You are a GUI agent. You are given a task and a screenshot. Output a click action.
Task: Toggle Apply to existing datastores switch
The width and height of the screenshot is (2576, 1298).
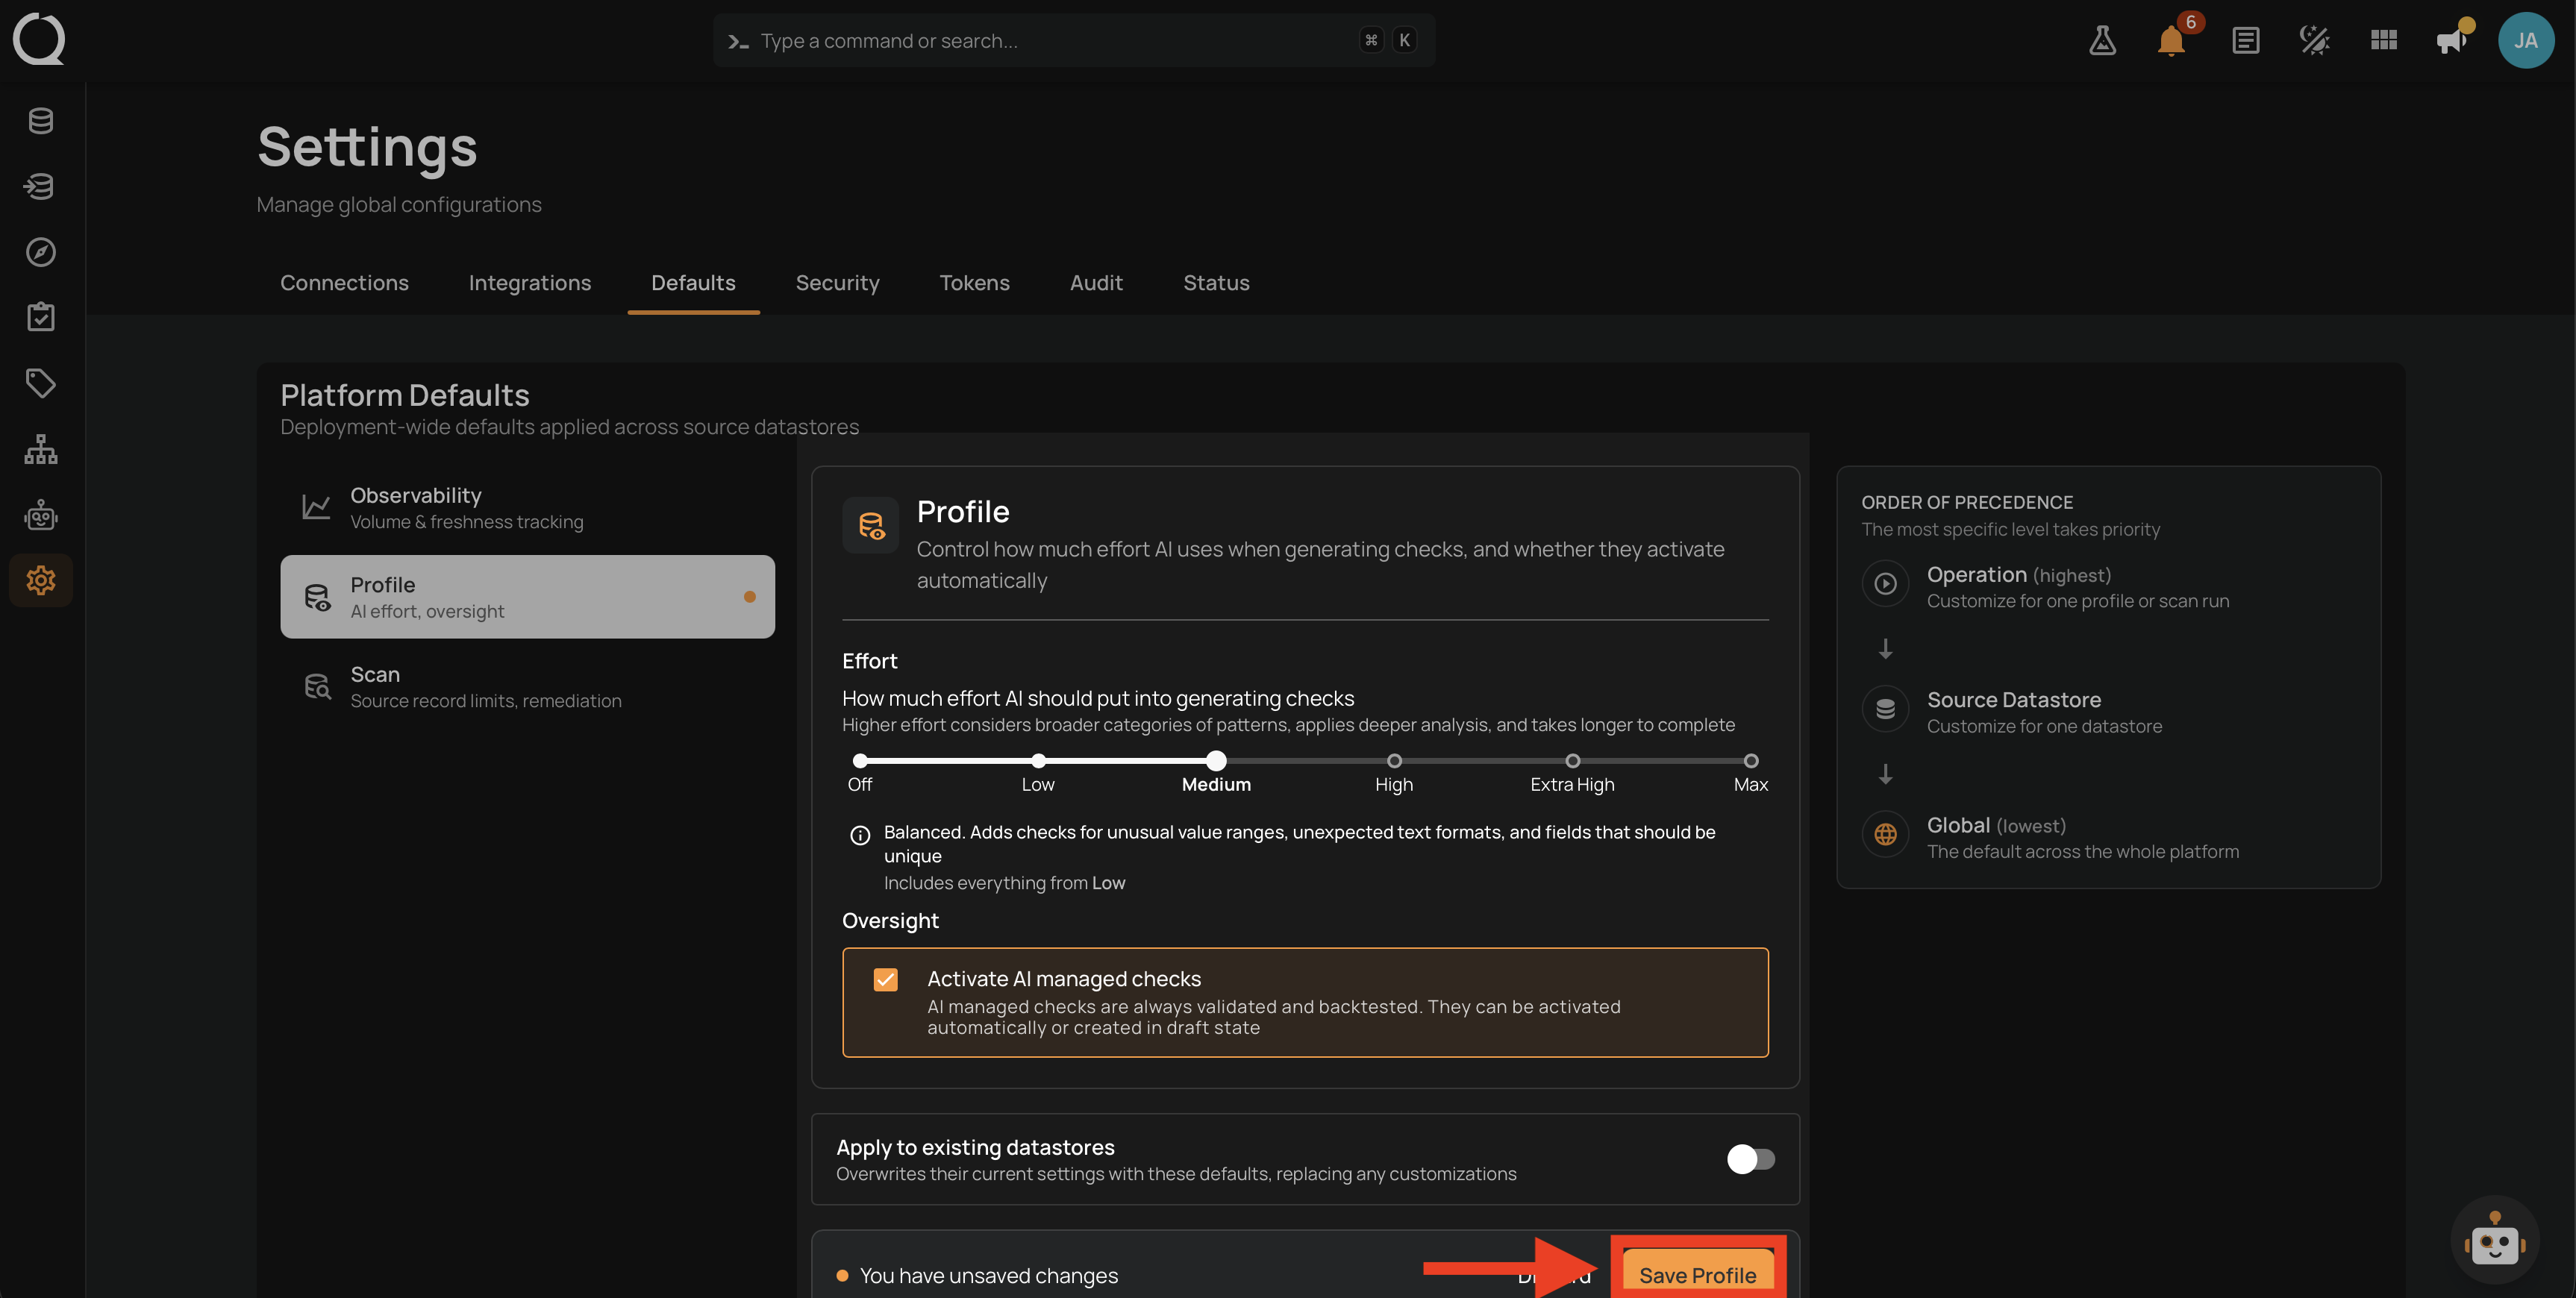pos(1751,1159)
